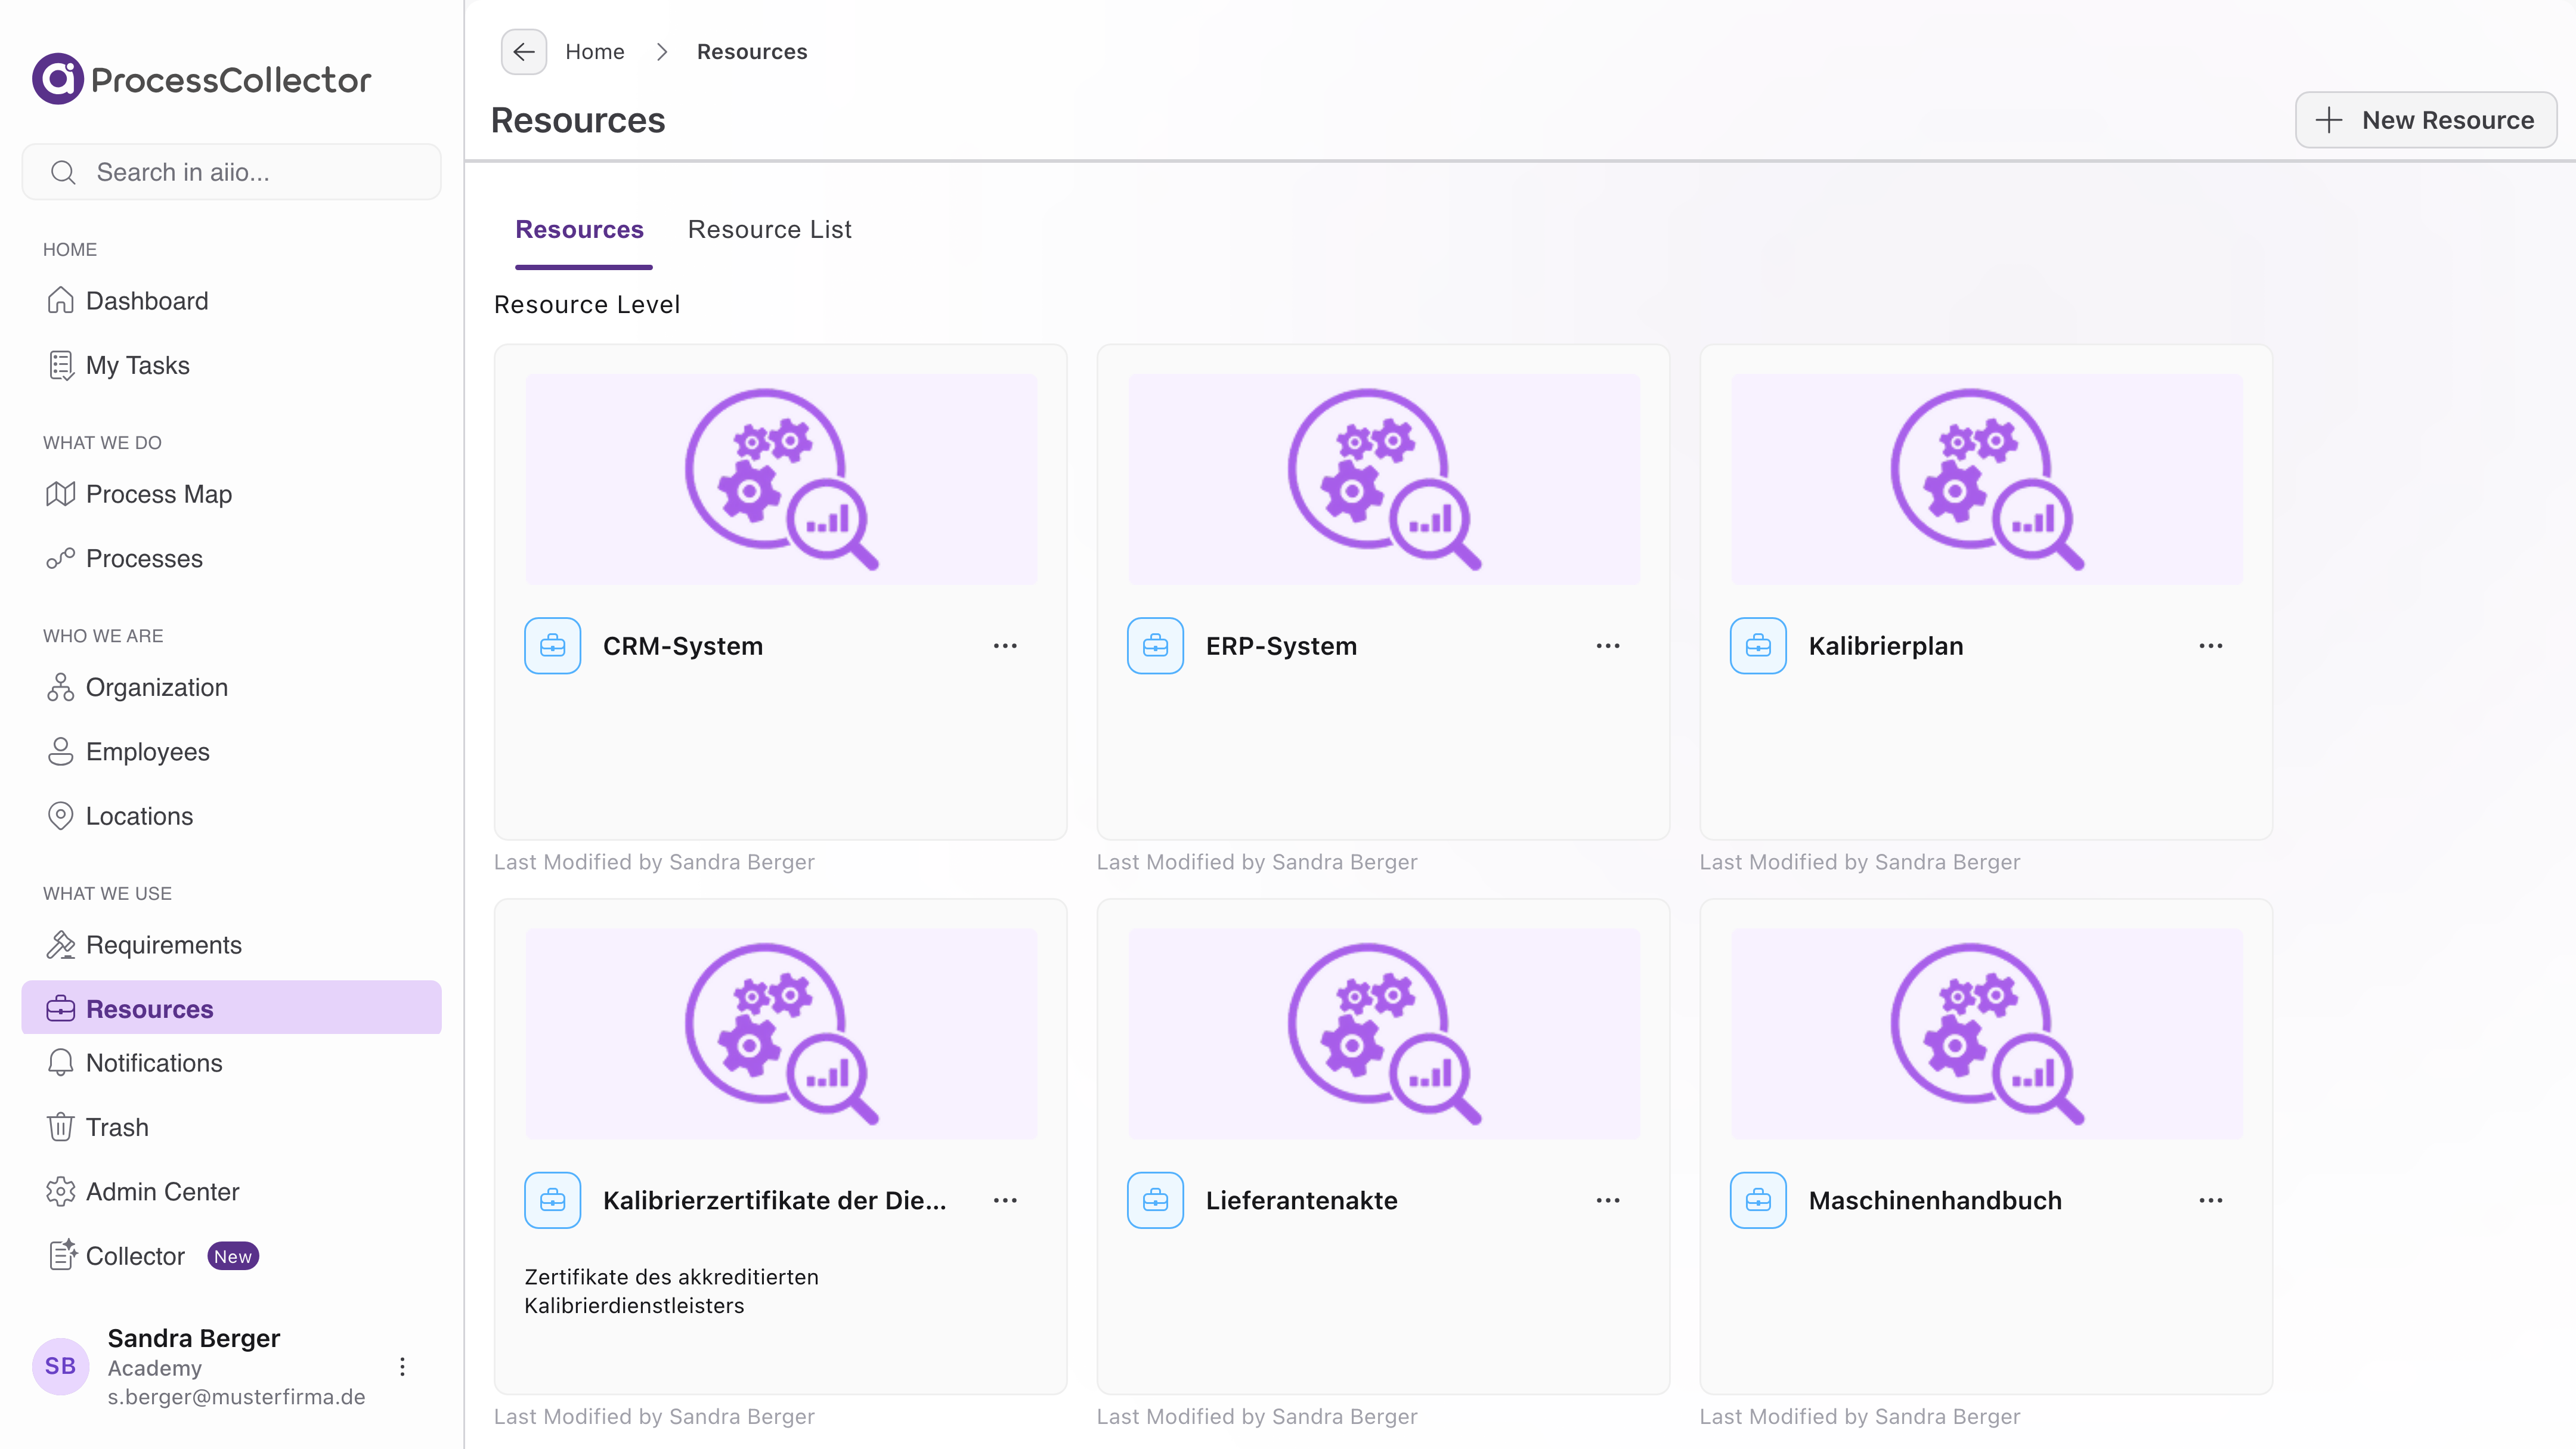Click the Employees person icon
The width and height of the screenshot is (2576, 1449).
coord(60,751)
